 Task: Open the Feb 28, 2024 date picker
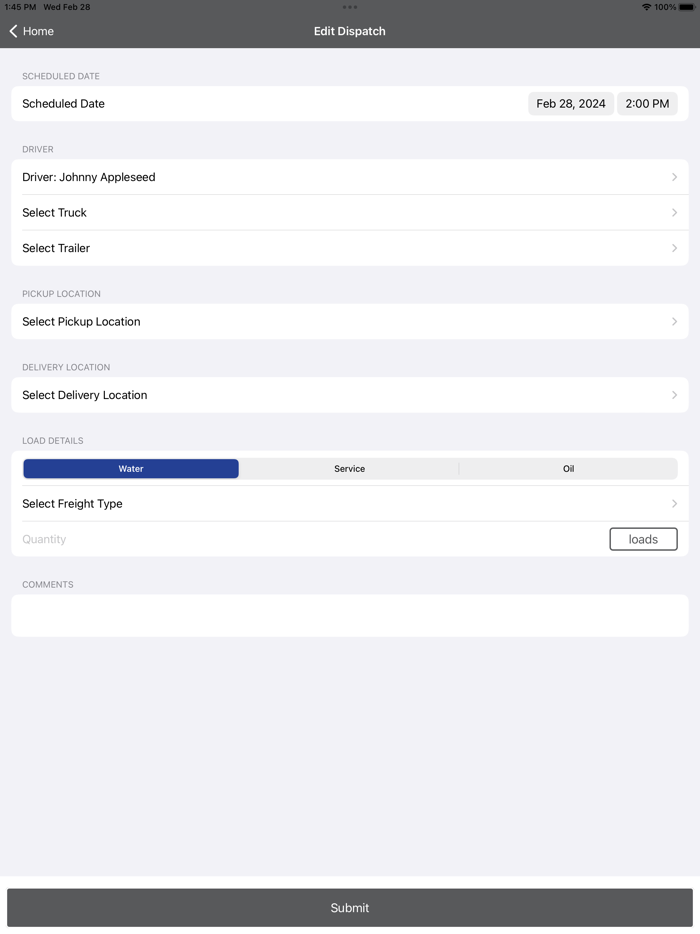(x=570, y=103)
